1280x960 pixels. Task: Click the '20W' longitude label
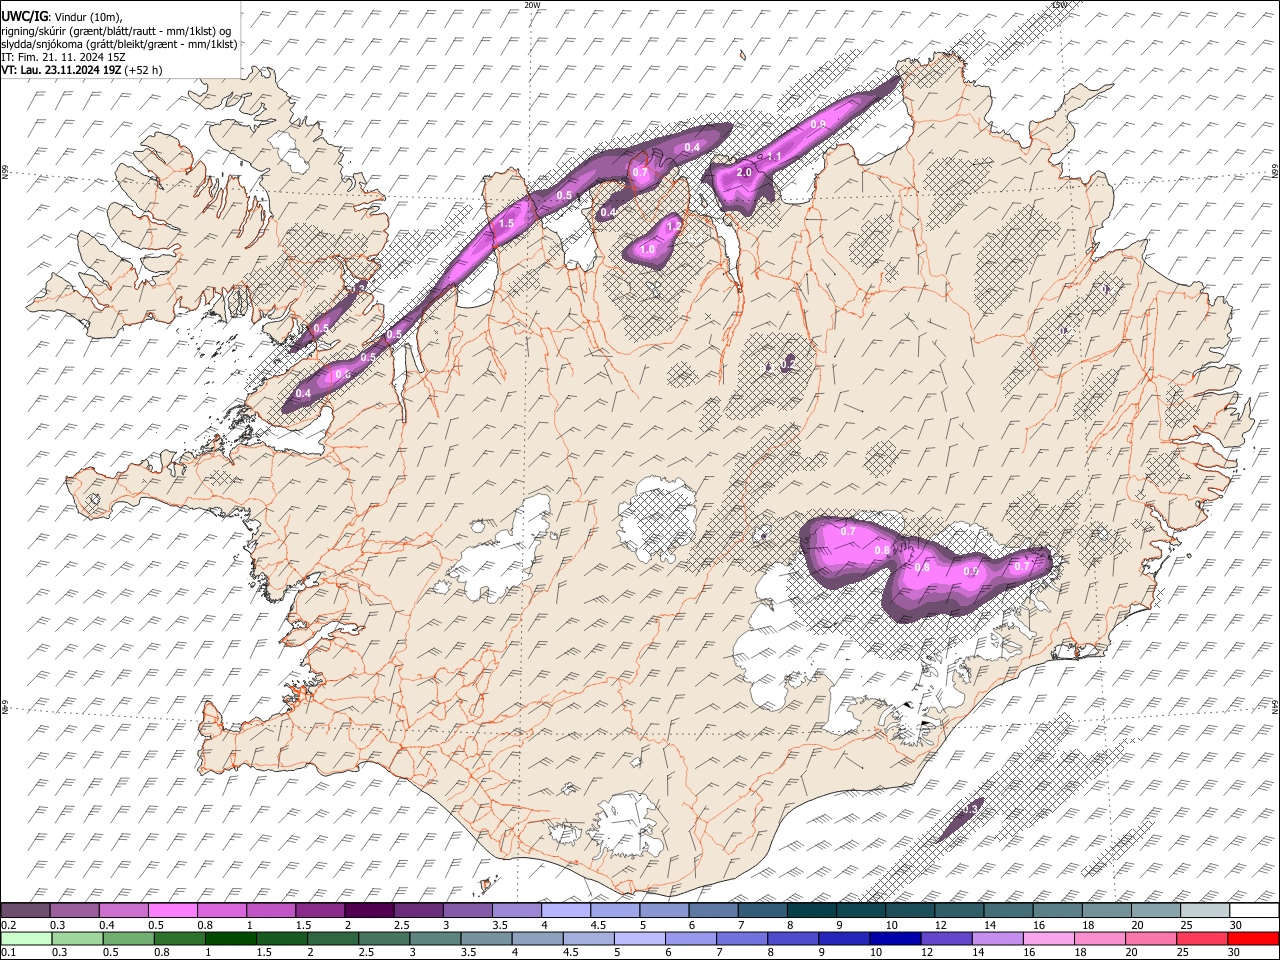(x=532, y=5)
